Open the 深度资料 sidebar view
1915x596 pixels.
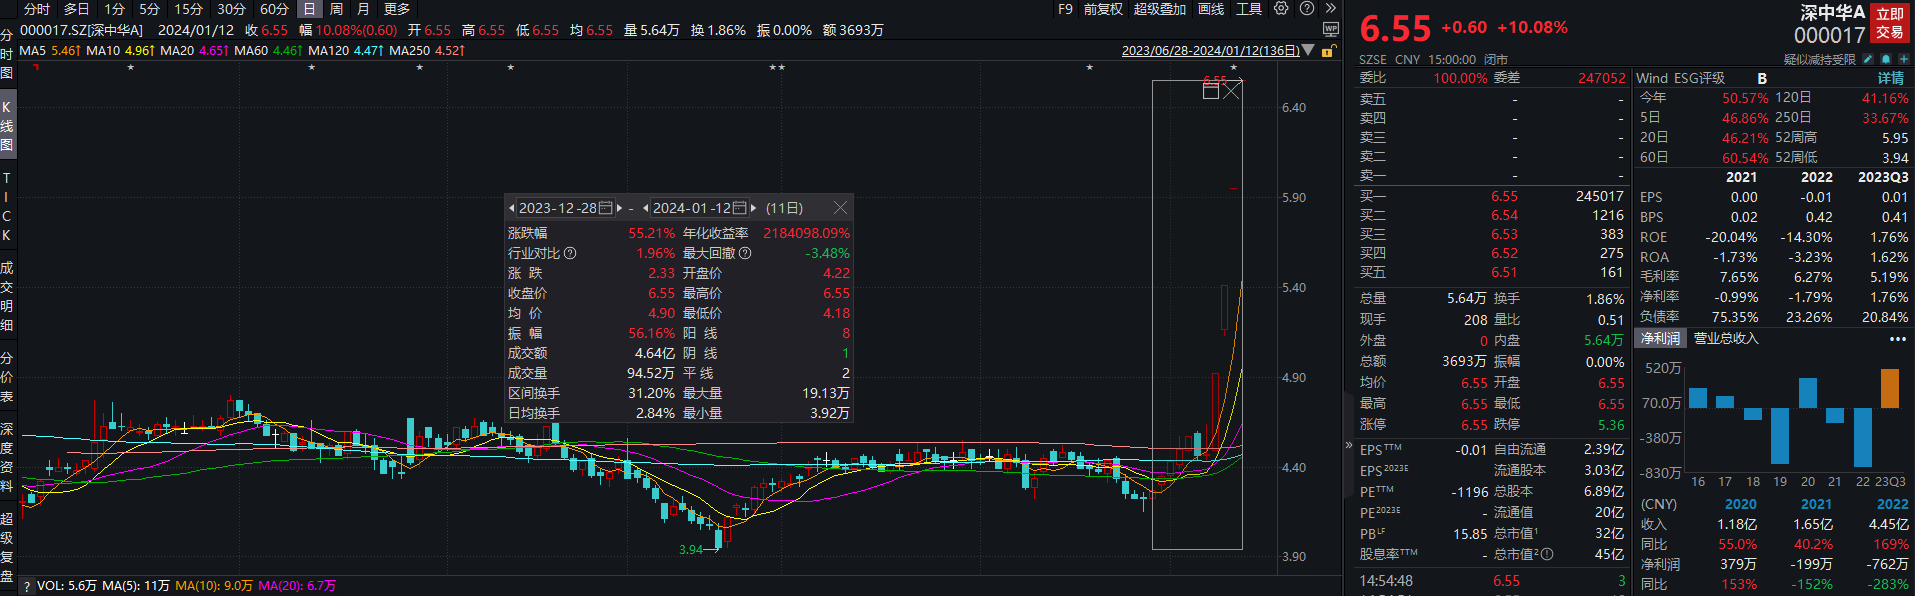pyautogui.click(x=7, y=457)
